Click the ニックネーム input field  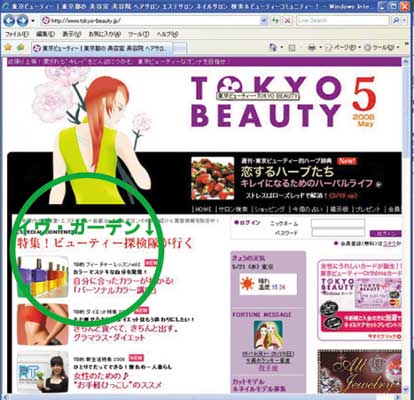338,224
